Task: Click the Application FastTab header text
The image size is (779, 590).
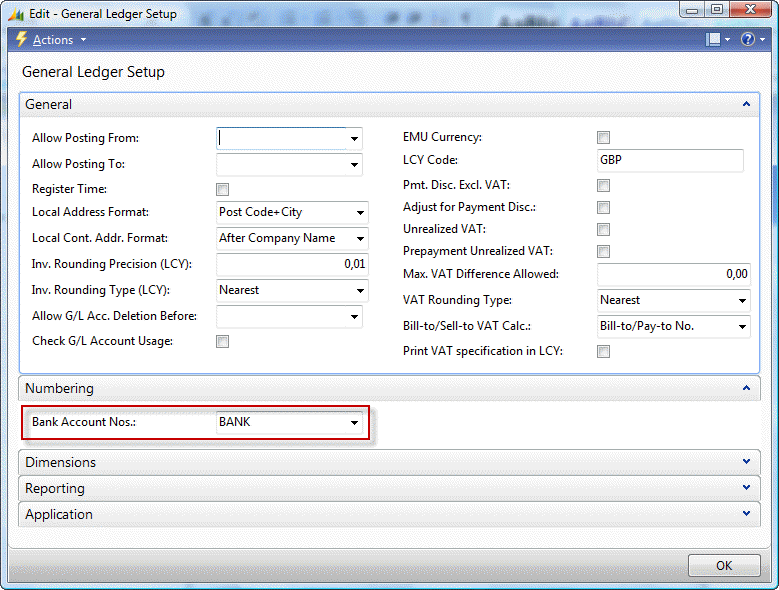Action: 59,515
